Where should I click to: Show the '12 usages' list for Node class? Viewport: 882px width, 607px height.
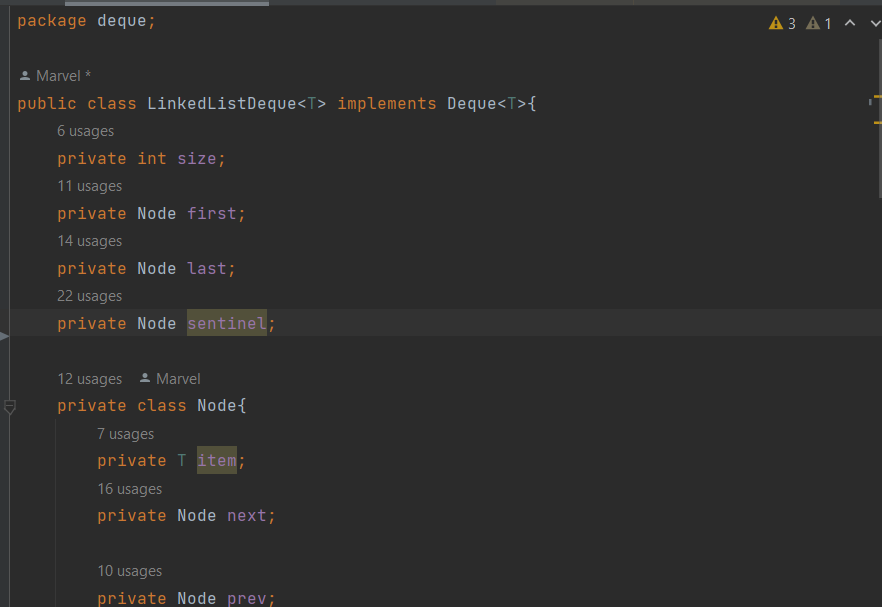click(x=89, y=379)
